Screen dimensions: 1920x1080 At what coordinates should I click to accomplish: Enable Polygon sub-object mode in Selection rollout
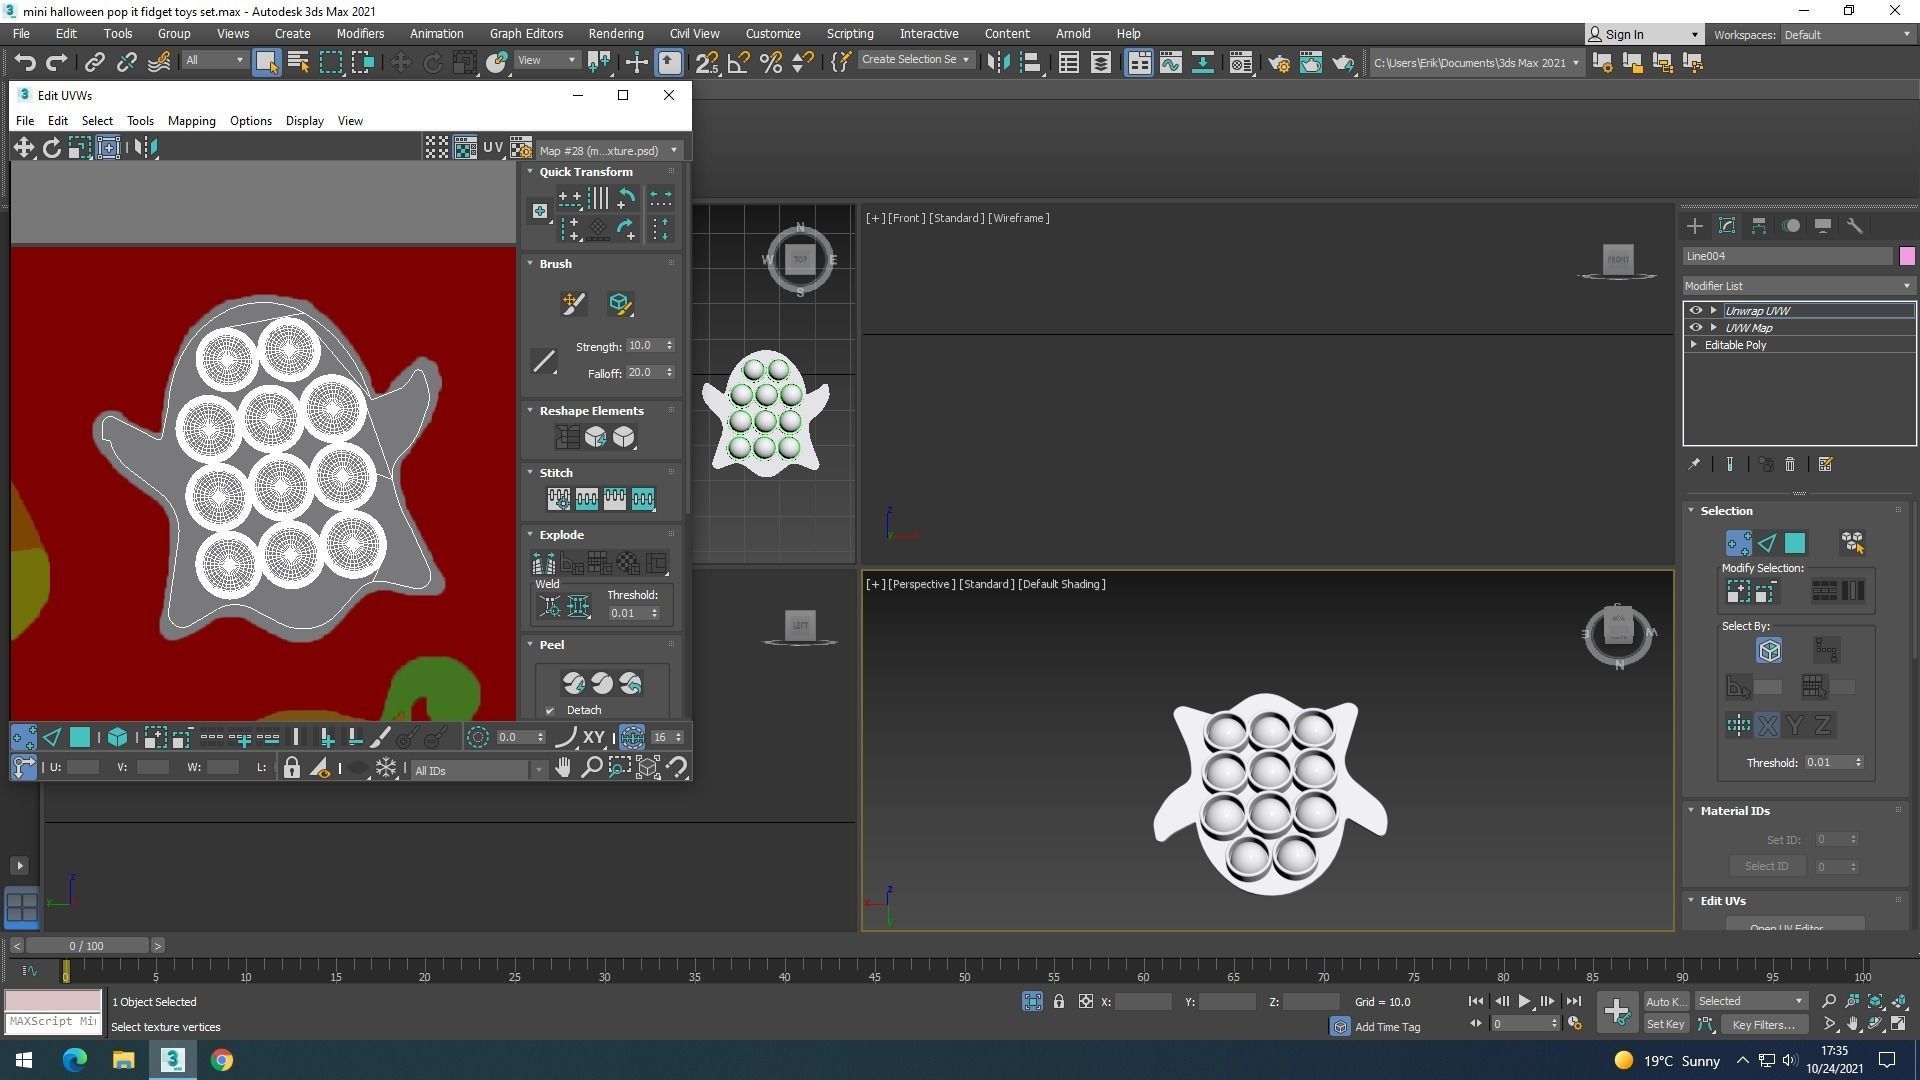1795,543
